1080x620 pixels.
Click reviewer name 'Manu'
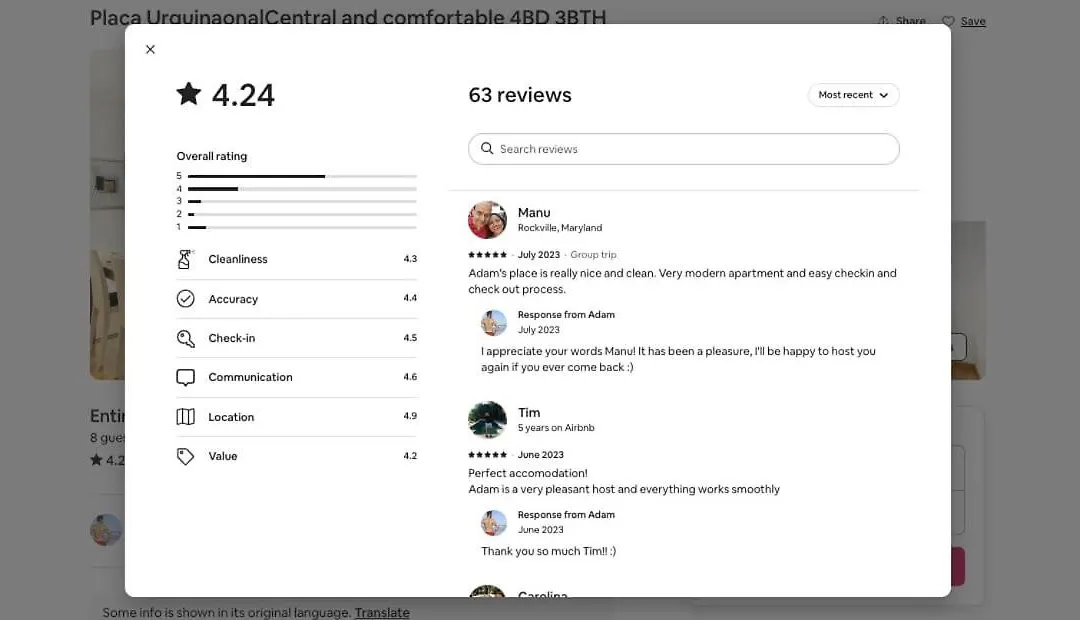(x=534, y=213)
